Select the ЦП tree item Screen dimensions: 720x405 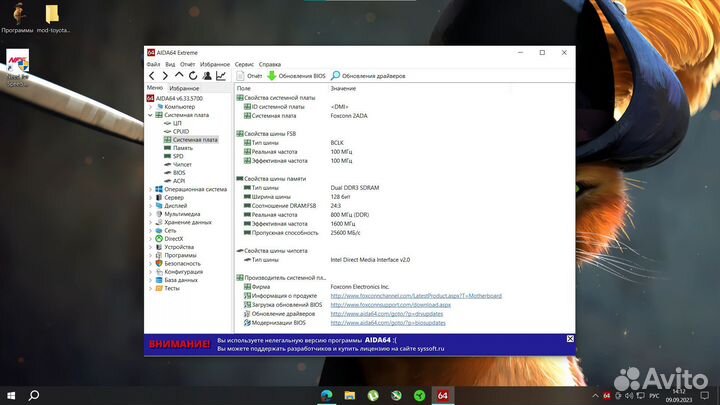[173, 123]
